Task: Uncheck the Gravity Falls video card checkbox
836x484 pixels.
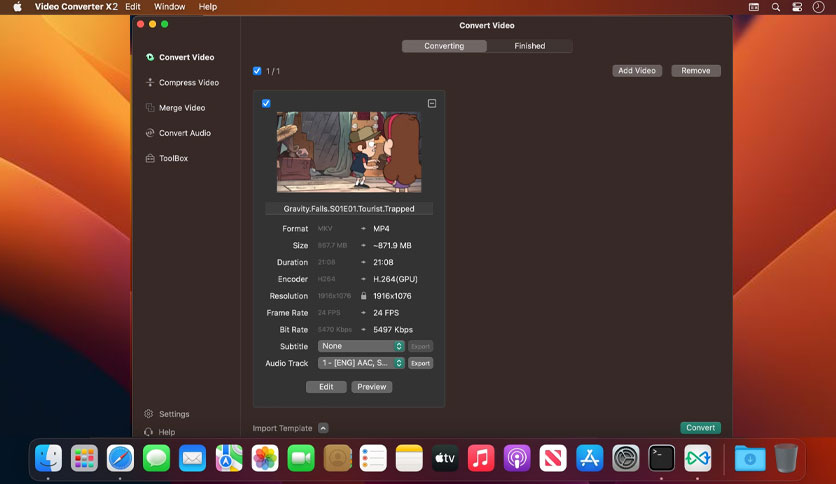Action: (266, 103)
